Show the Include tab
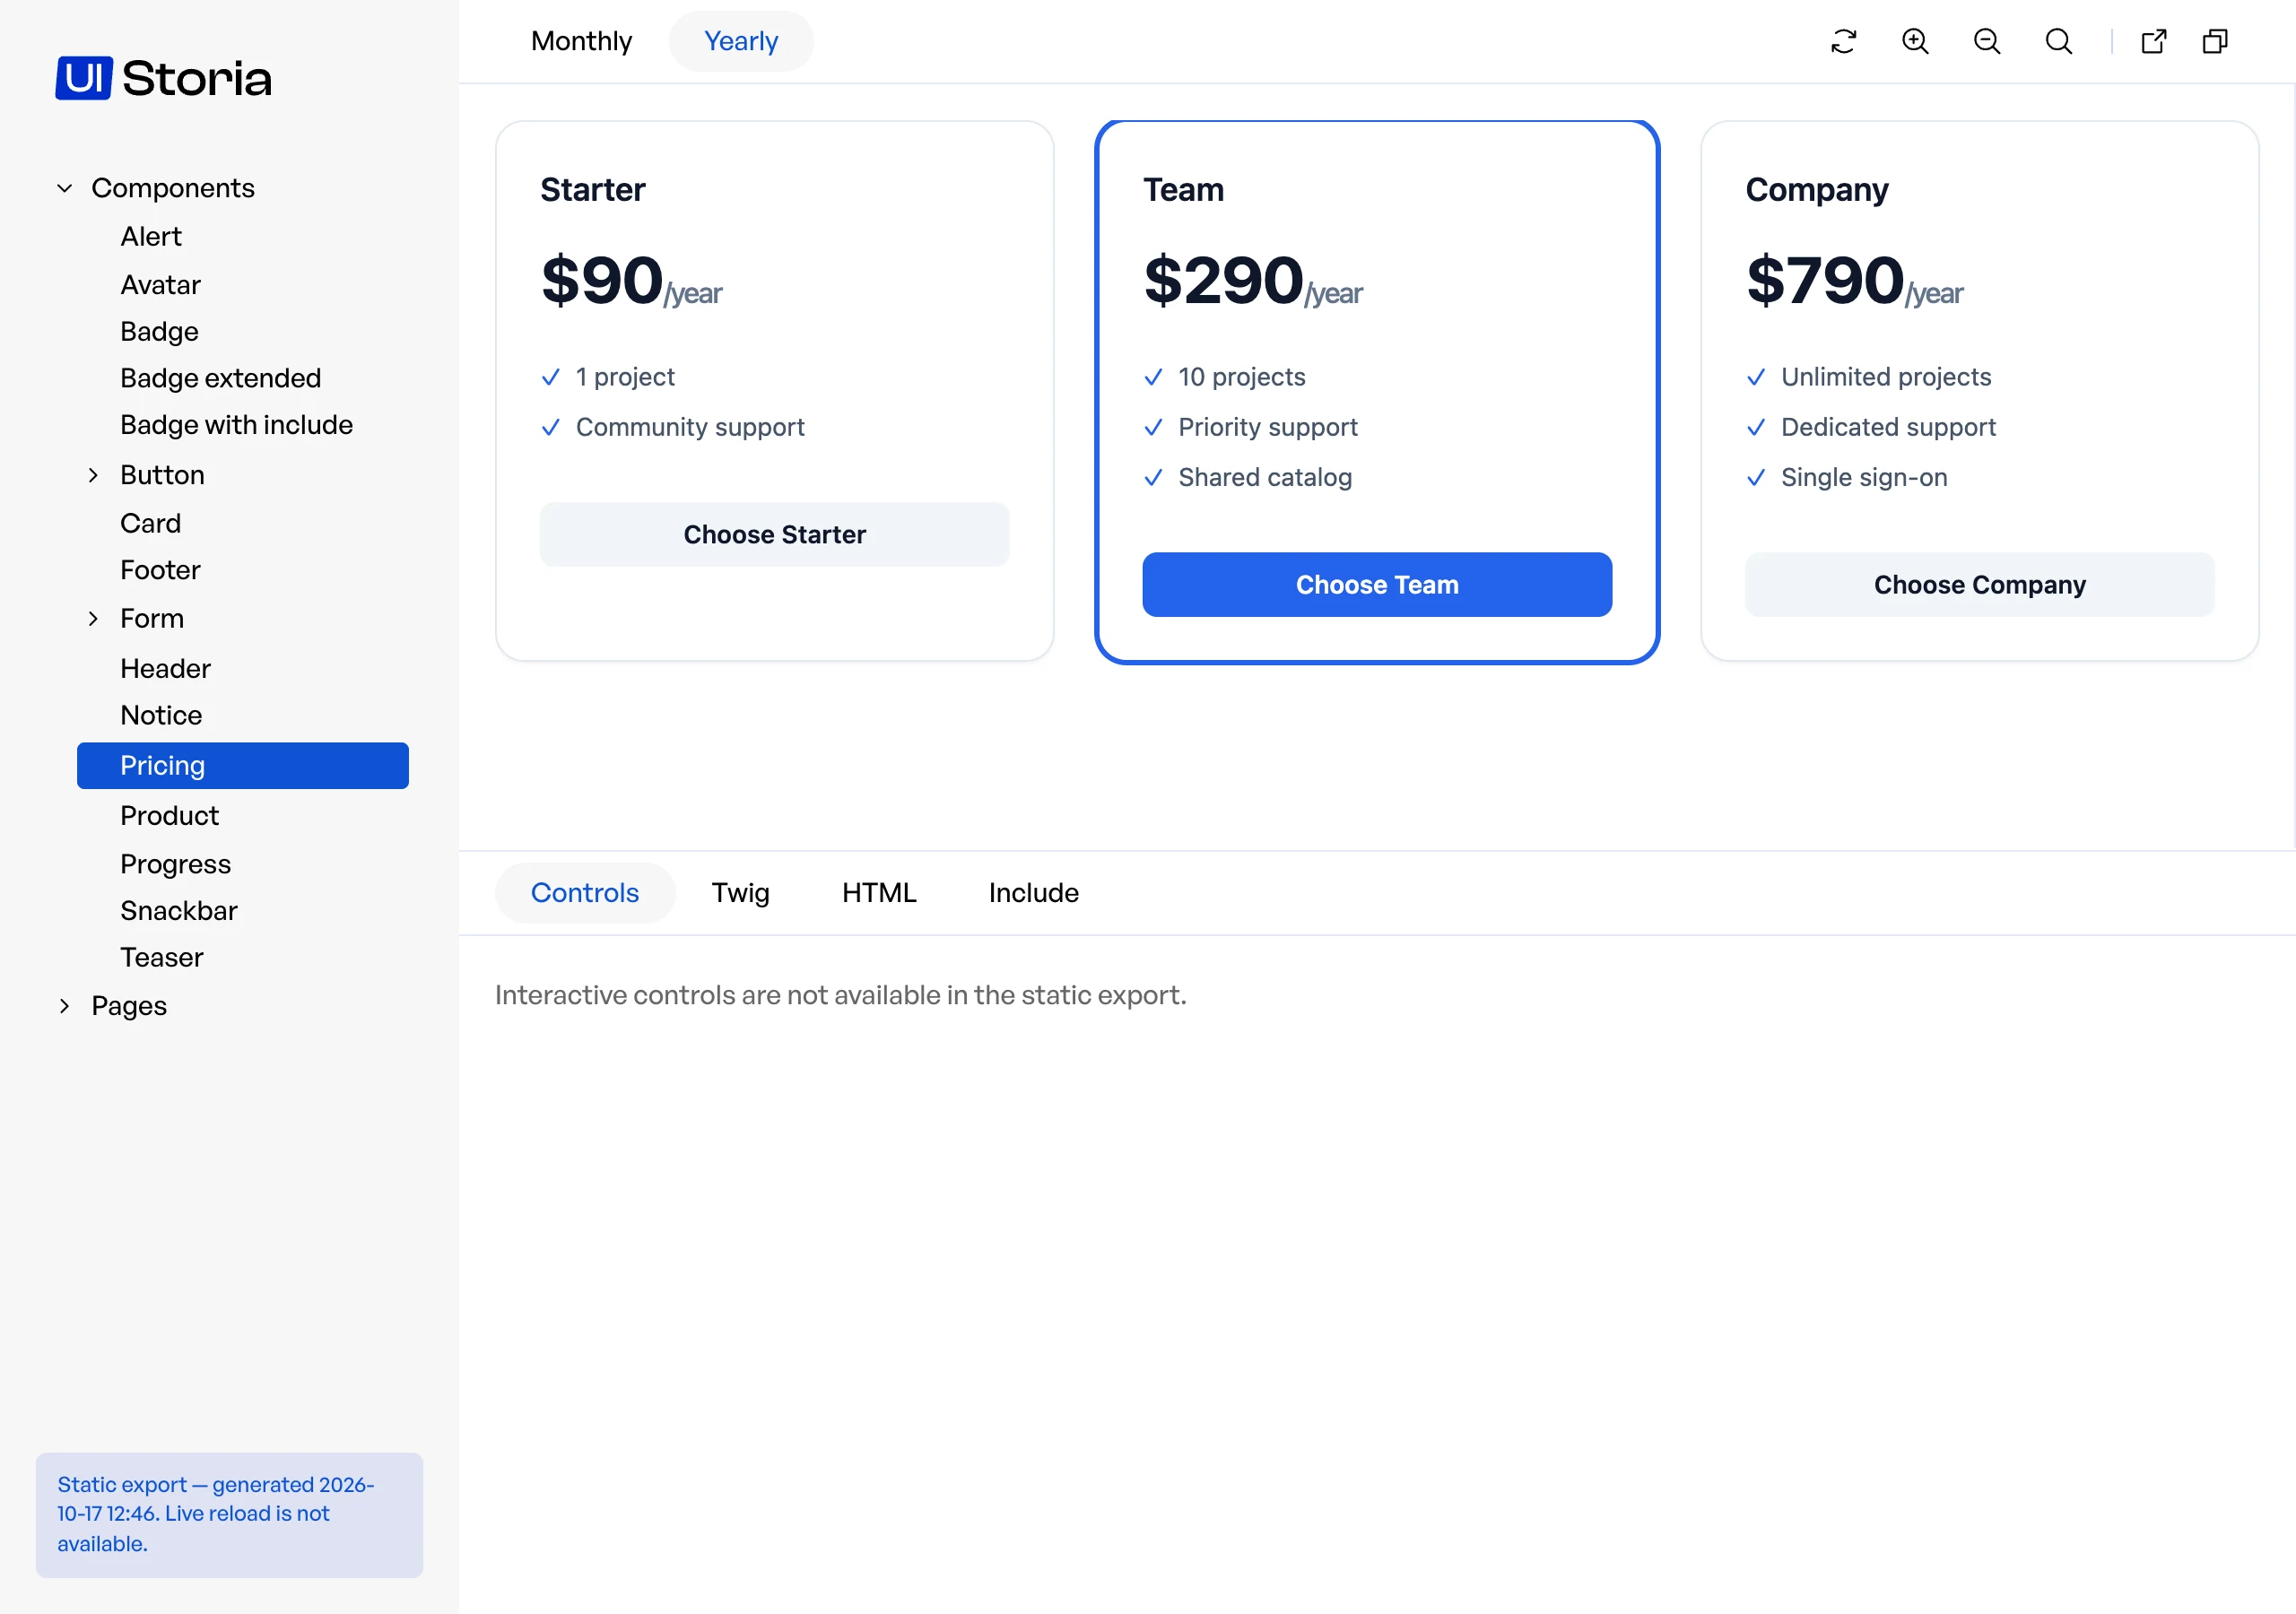 pos(1034,893)
